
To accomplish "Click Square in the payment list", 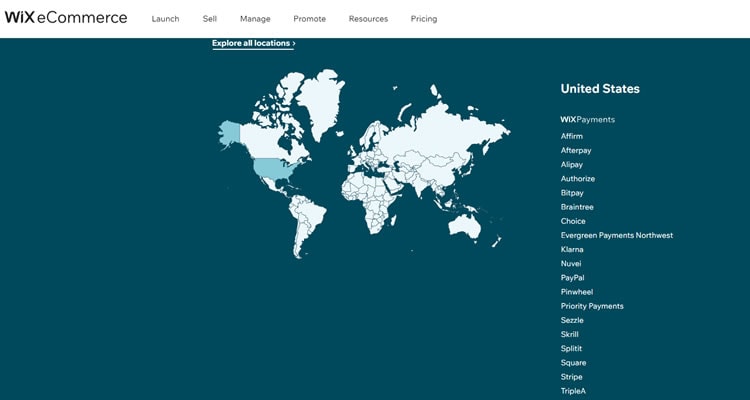I will click(574, 363).
